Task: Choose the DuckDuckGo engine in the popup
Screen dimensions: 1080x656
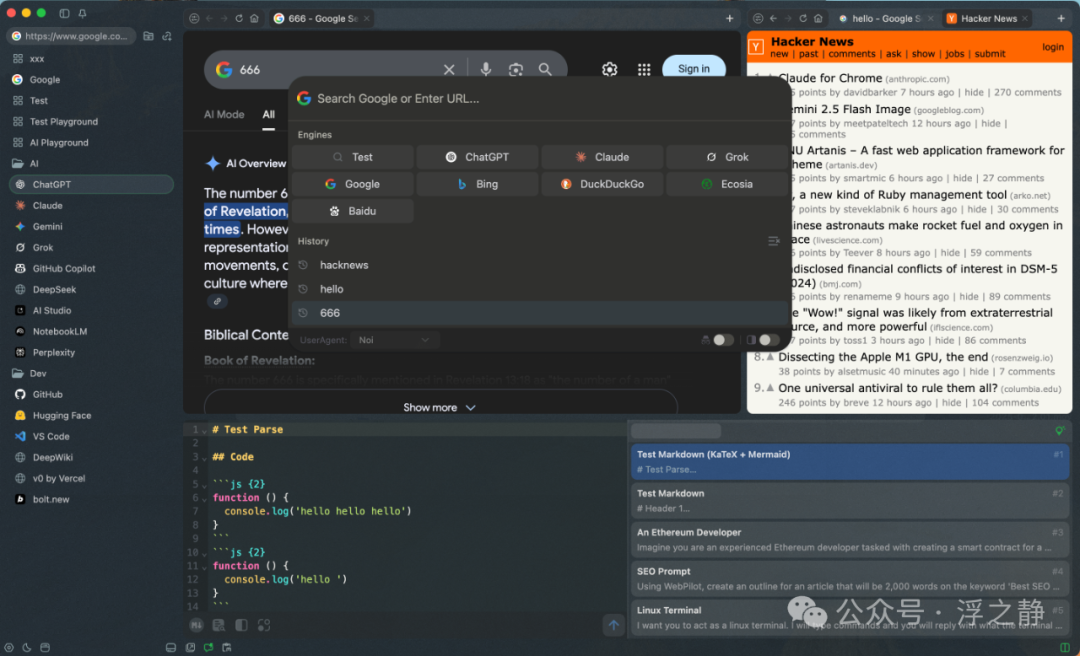Action: (602, 184)
